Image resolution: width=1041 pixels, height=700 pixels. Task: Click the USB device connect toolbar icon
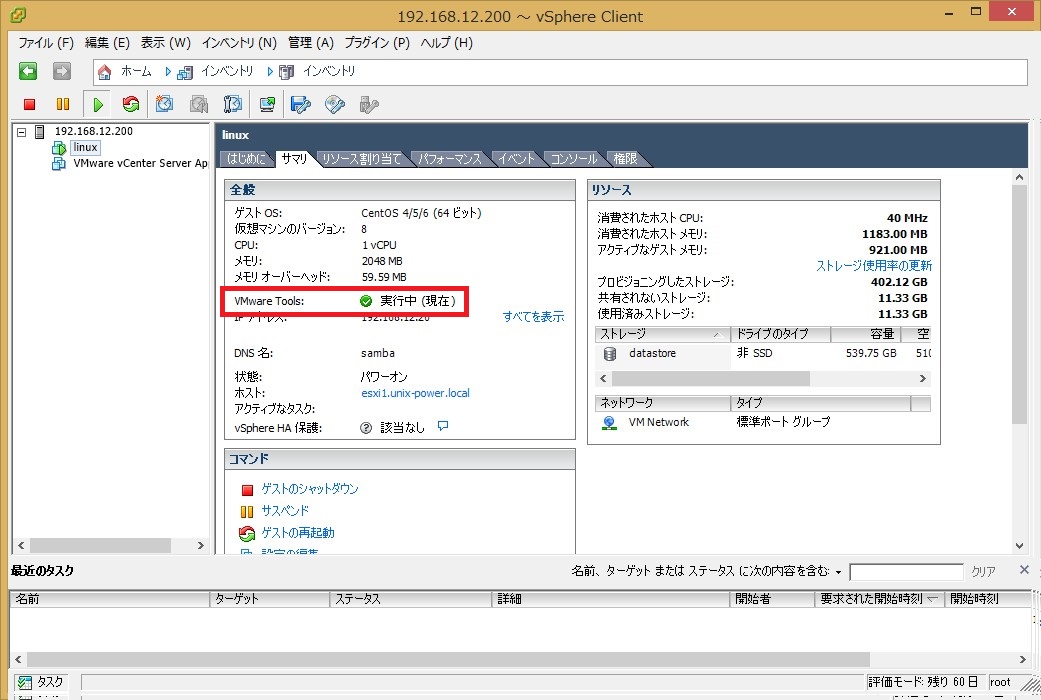coord(369,104)
